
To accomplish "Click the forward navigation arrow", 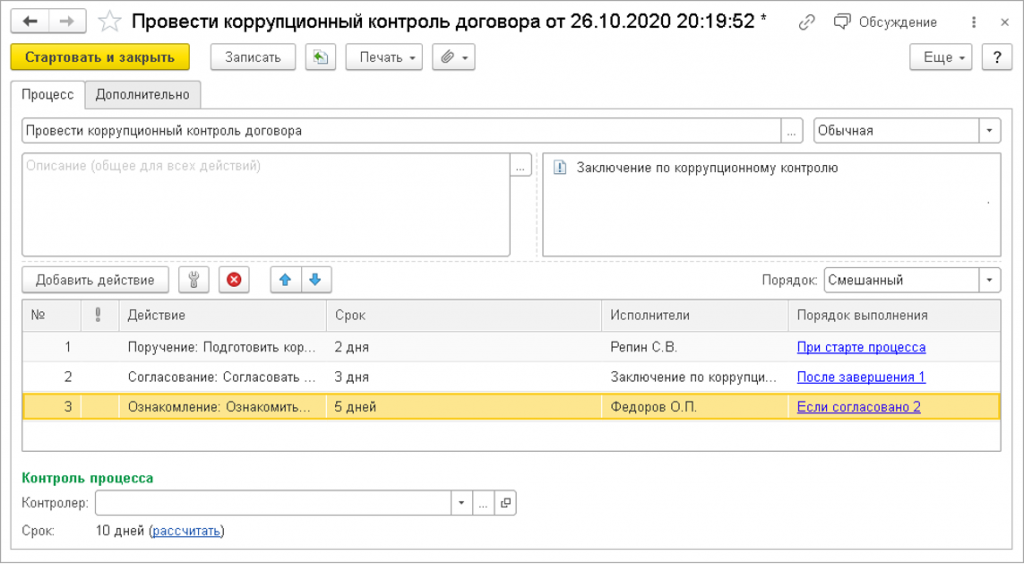I will pyautogui.click(x=66, y=21).
